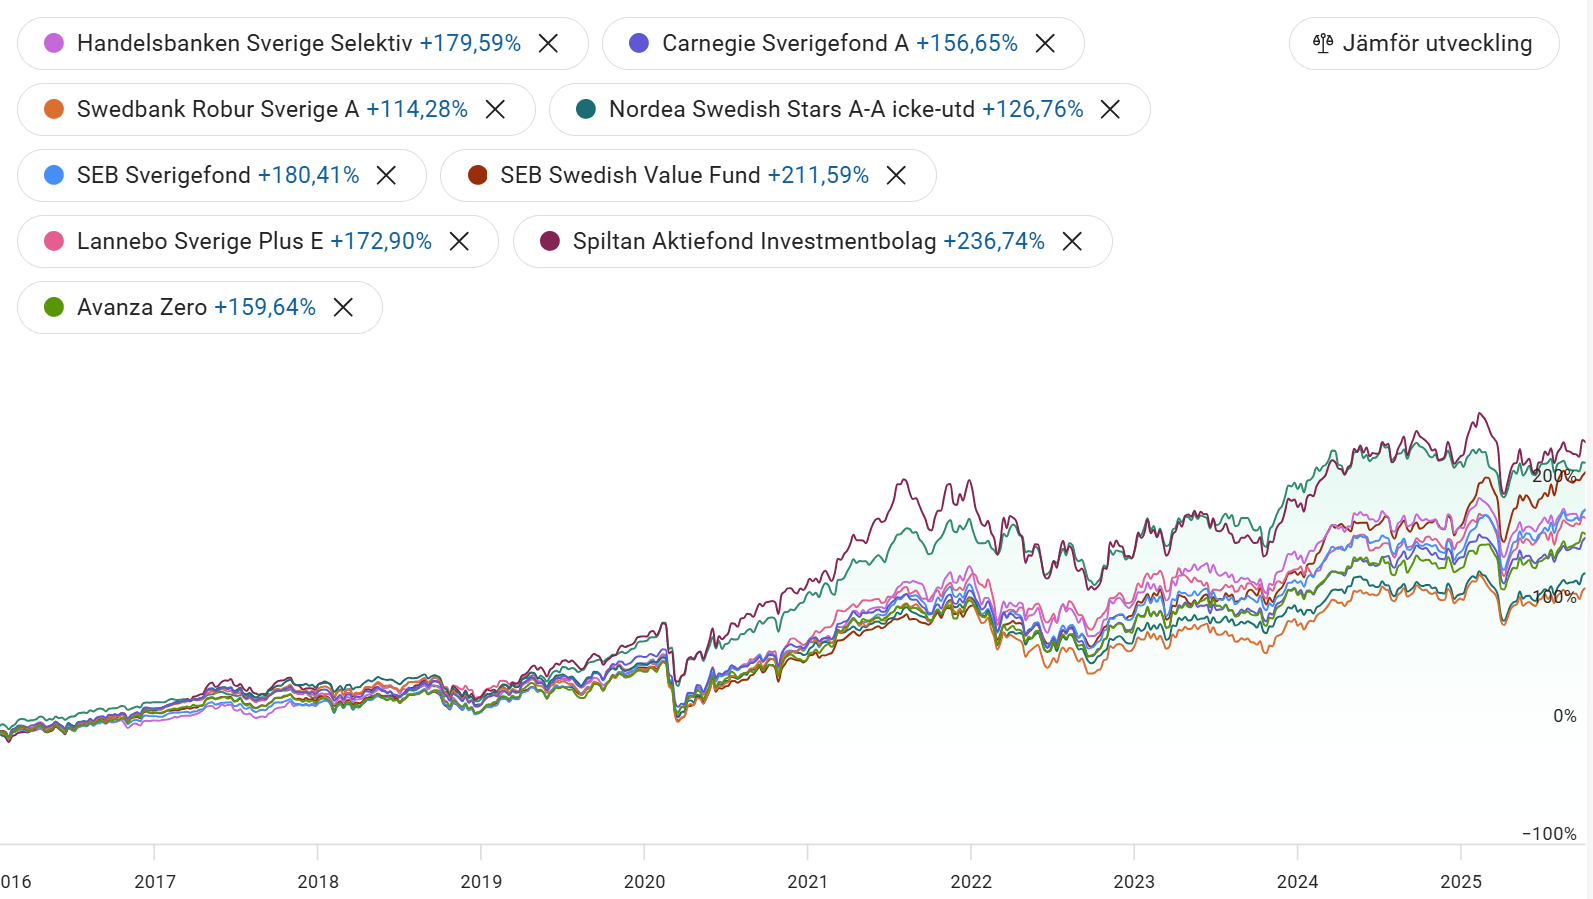Image resolution: width=1593 pixels, height=899 pixels.
Task: Click X on Swedbank Robur Sverige A
Action: point(495,109)
